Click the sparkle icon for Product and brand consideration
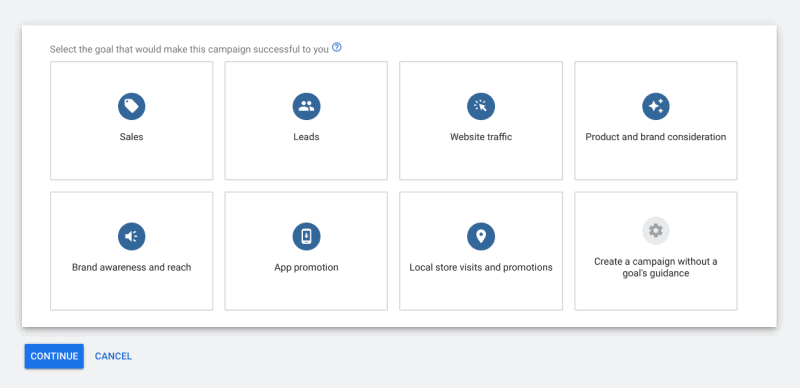This screenshot has width=800, height=388. point(656,106)
